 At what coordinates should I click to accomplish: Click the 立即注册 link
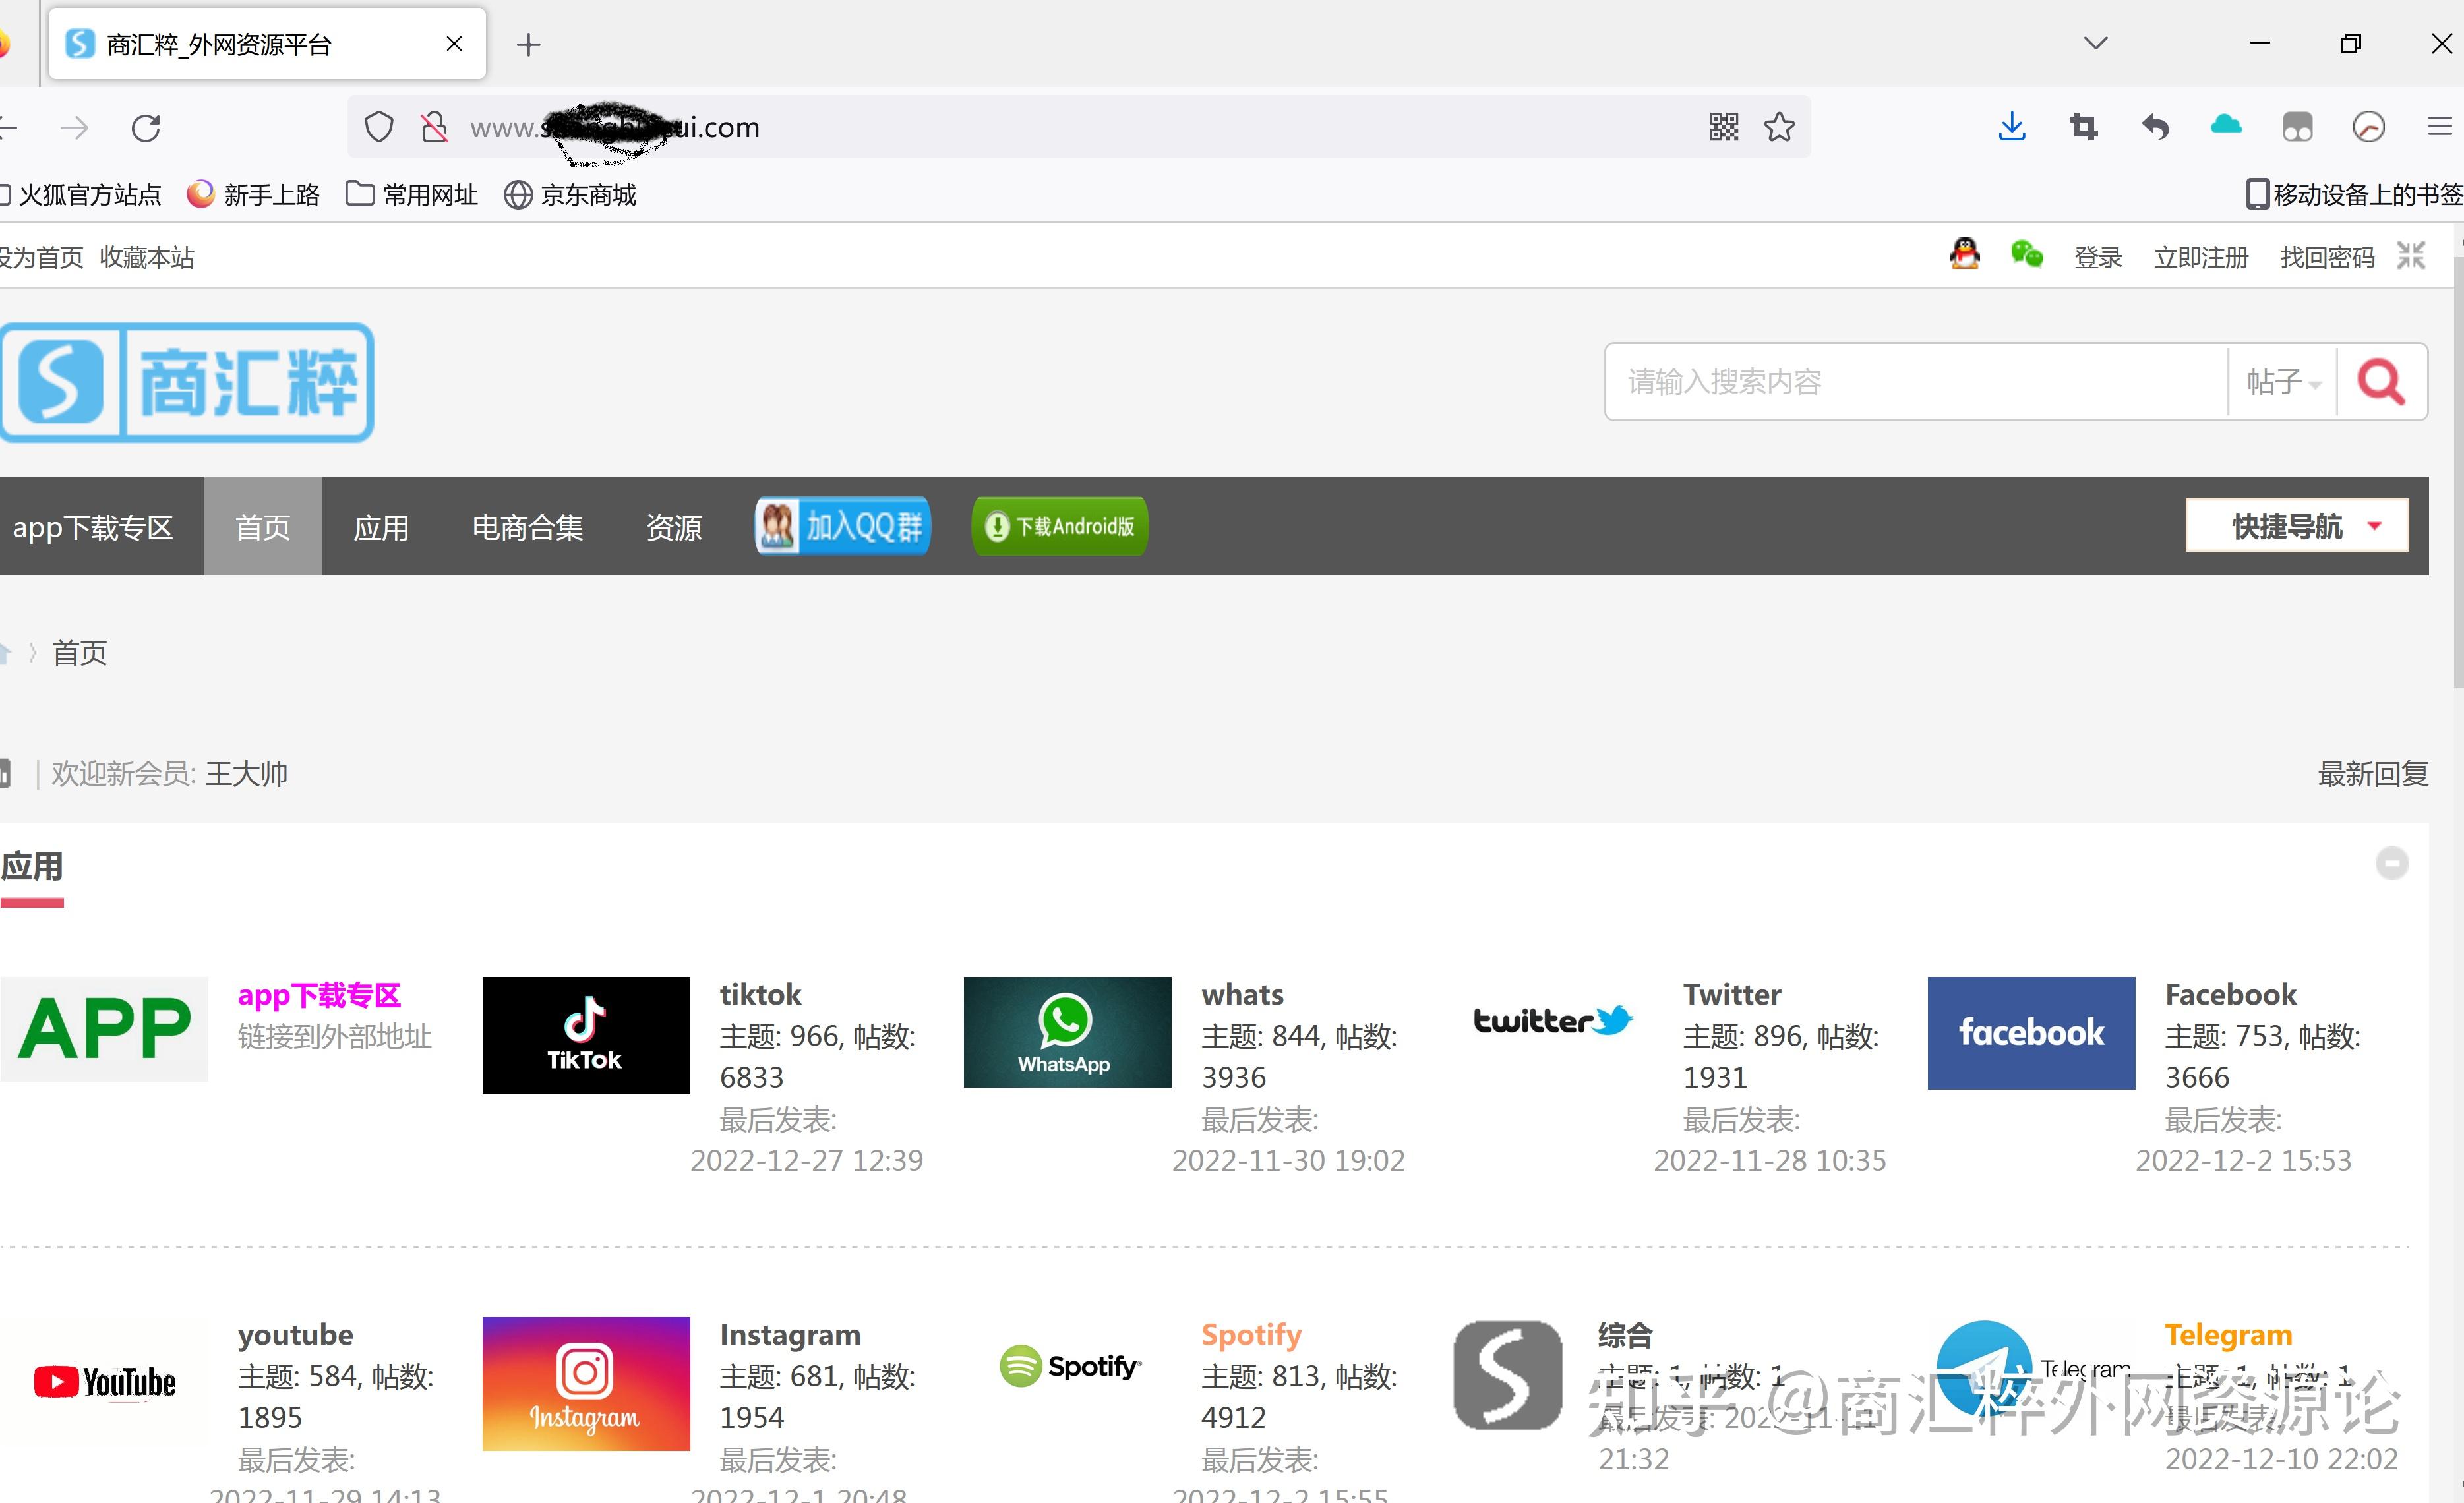[x=2201, y=258]
